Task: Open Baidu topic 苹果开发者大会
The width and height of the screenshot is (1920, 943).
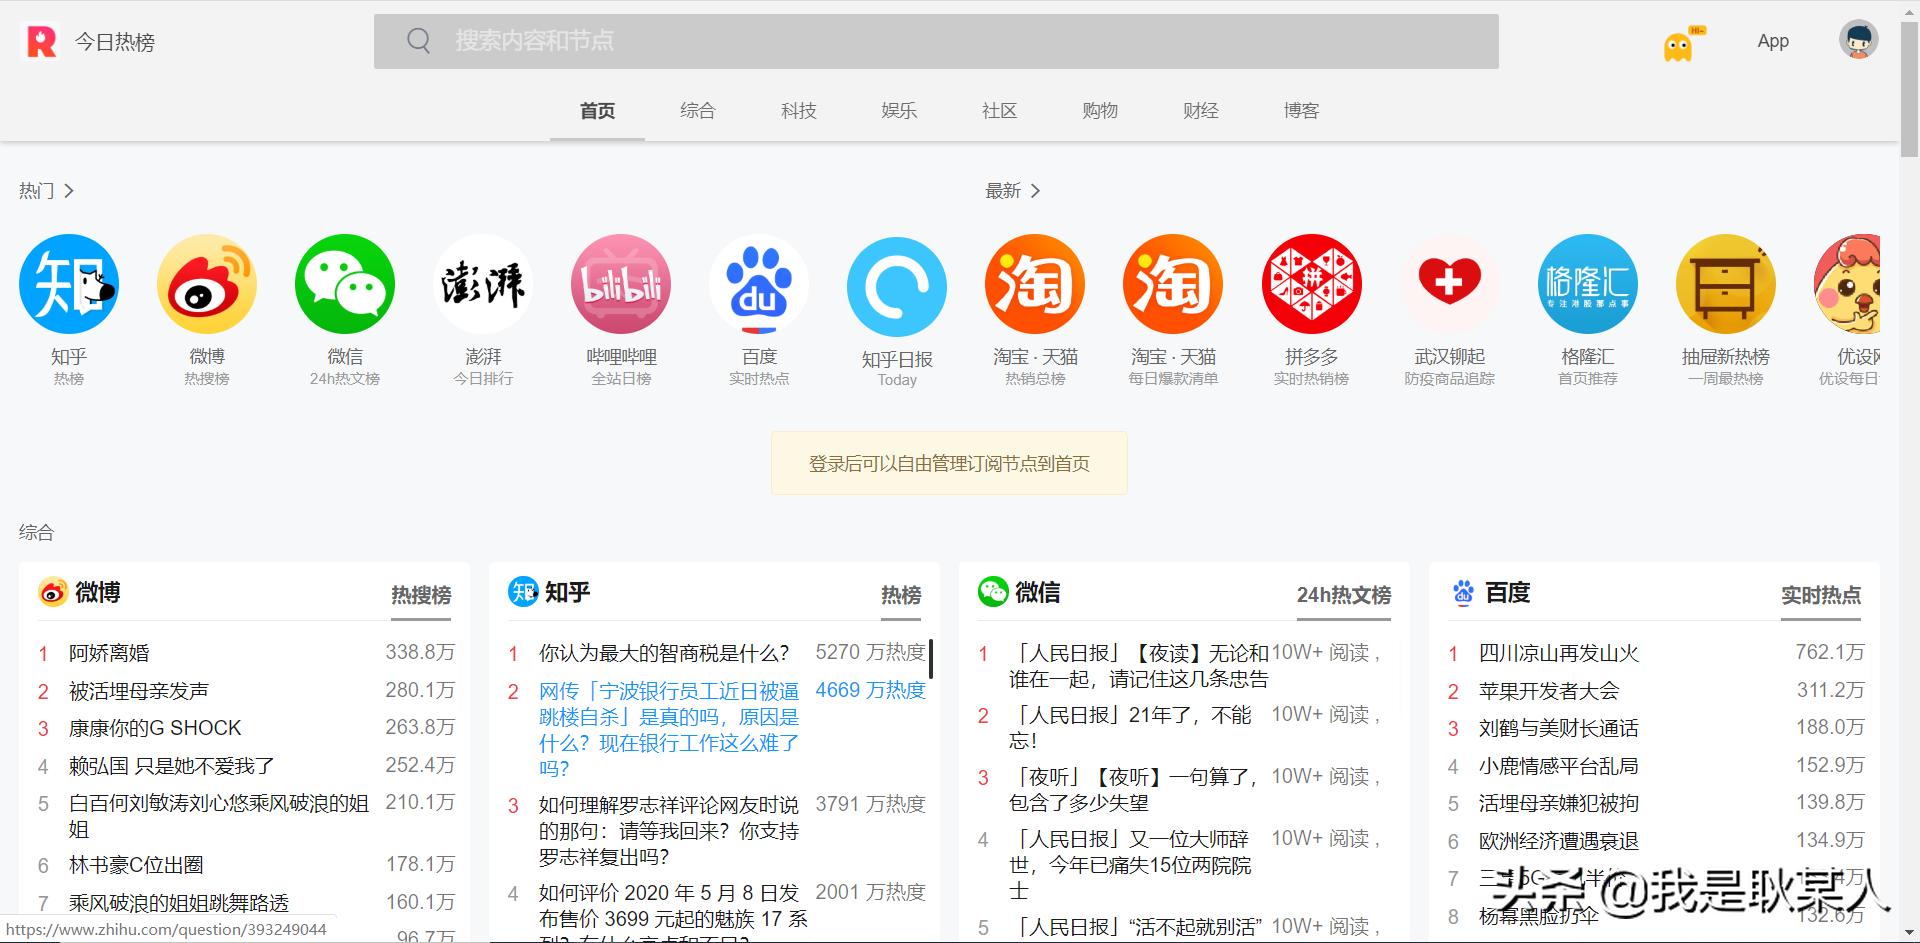Action: [1549, 691]
